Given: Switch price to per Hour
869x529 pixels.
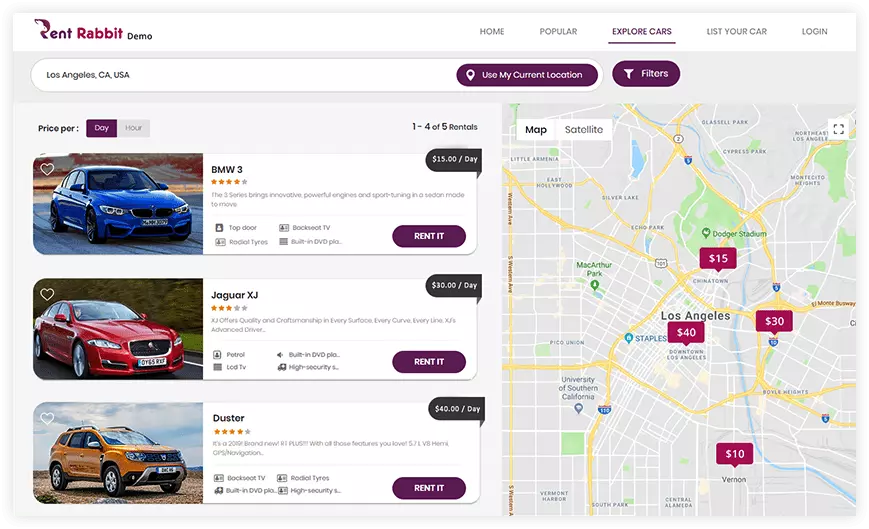Looking at the screenshot, I should pos(134,128).
